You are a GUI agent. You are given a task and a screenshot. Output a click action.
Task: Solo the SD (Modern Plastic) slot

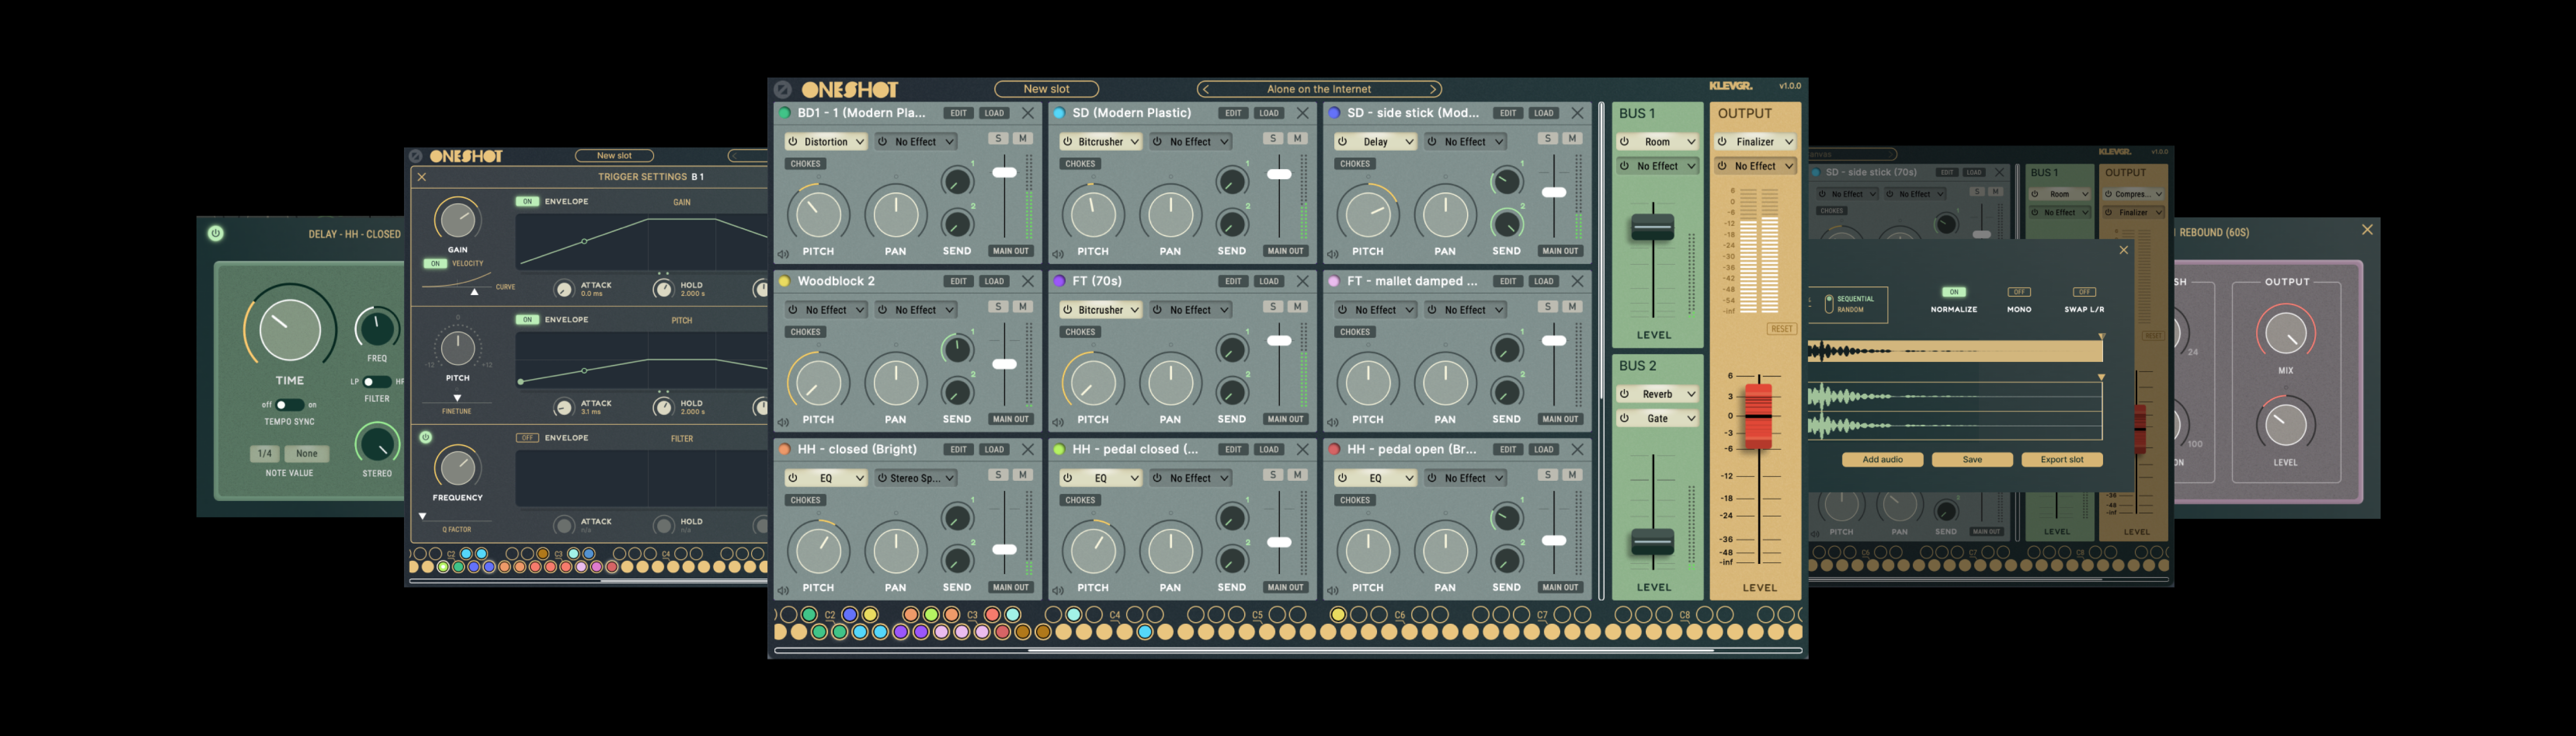(x=1273, y=138)
